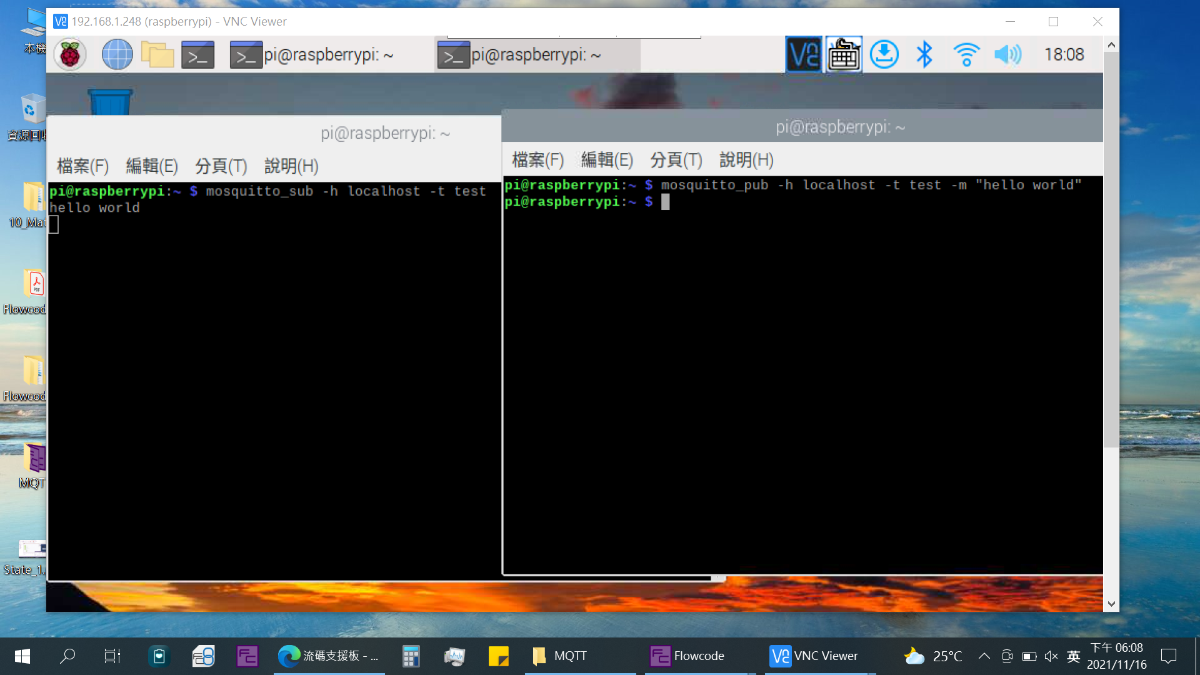This screenshot has height=675, width=1200.
Task: Click the Pi panel clock 18:08
Action: (x=1064, y=55)
